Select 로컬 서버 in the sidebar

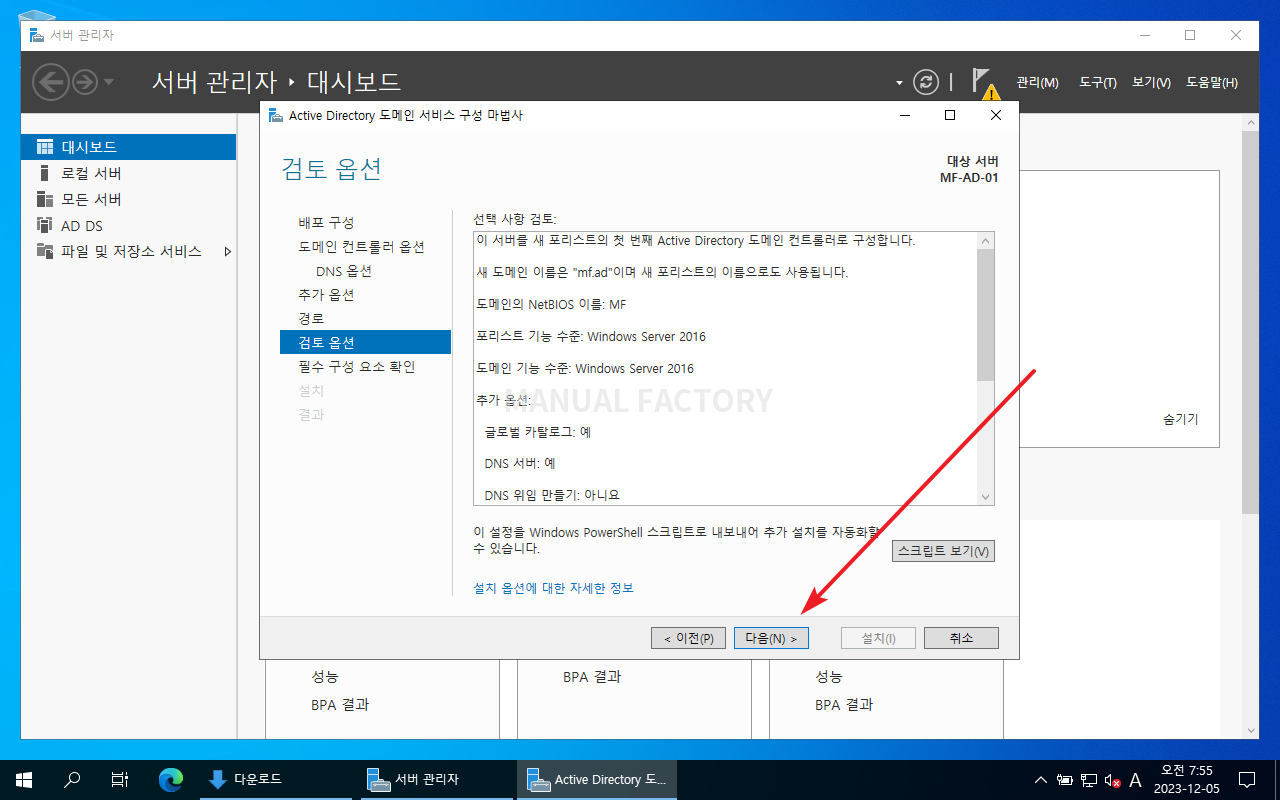coord(128,173)
